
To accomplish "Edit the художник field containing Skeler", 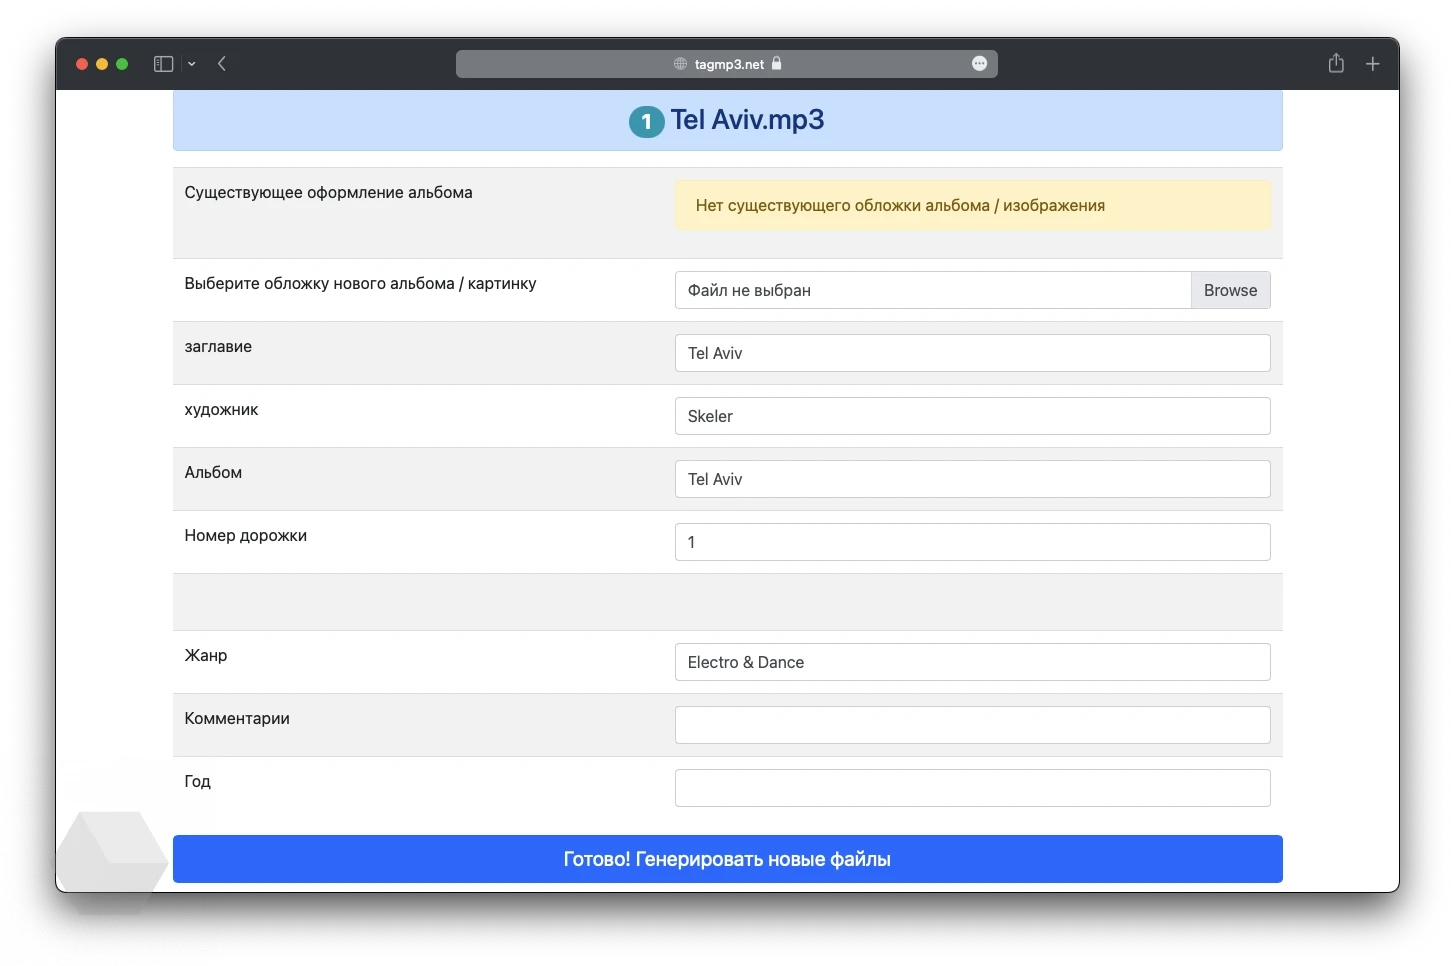I will [x=972, y=416].
